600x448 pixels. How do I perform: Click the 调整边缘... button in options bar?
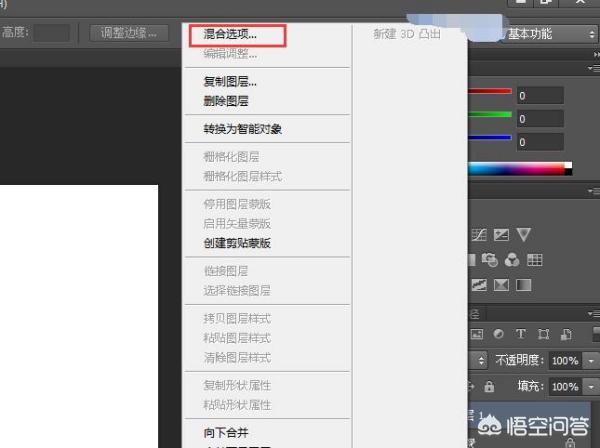click(x=129, y=33)
